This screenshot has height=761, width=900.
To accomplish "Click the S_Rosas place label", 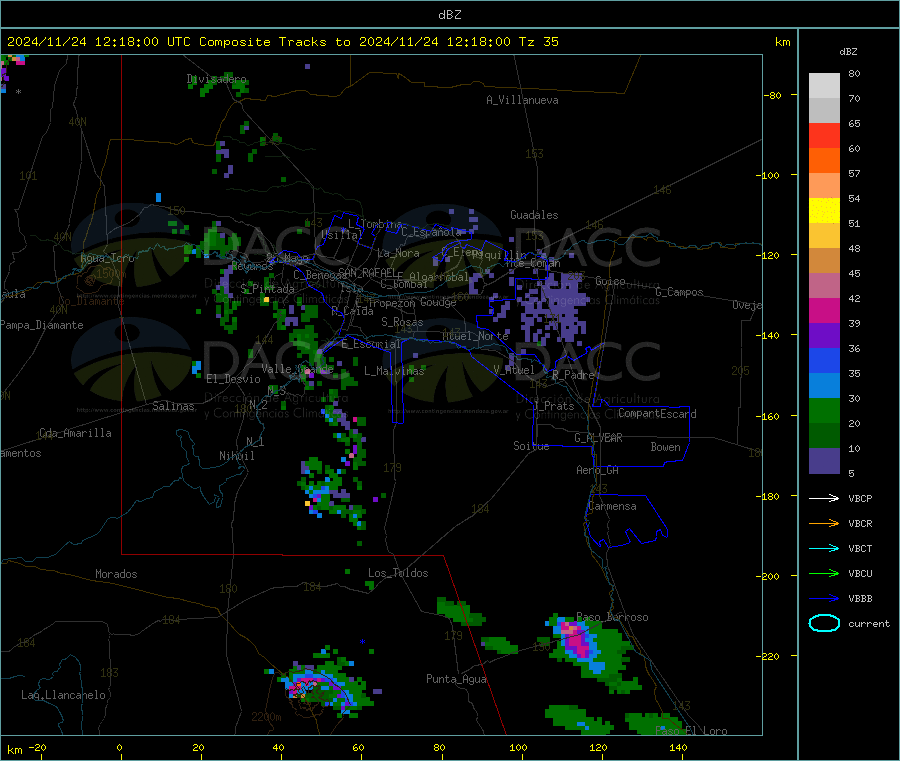I will click(402, 322).
